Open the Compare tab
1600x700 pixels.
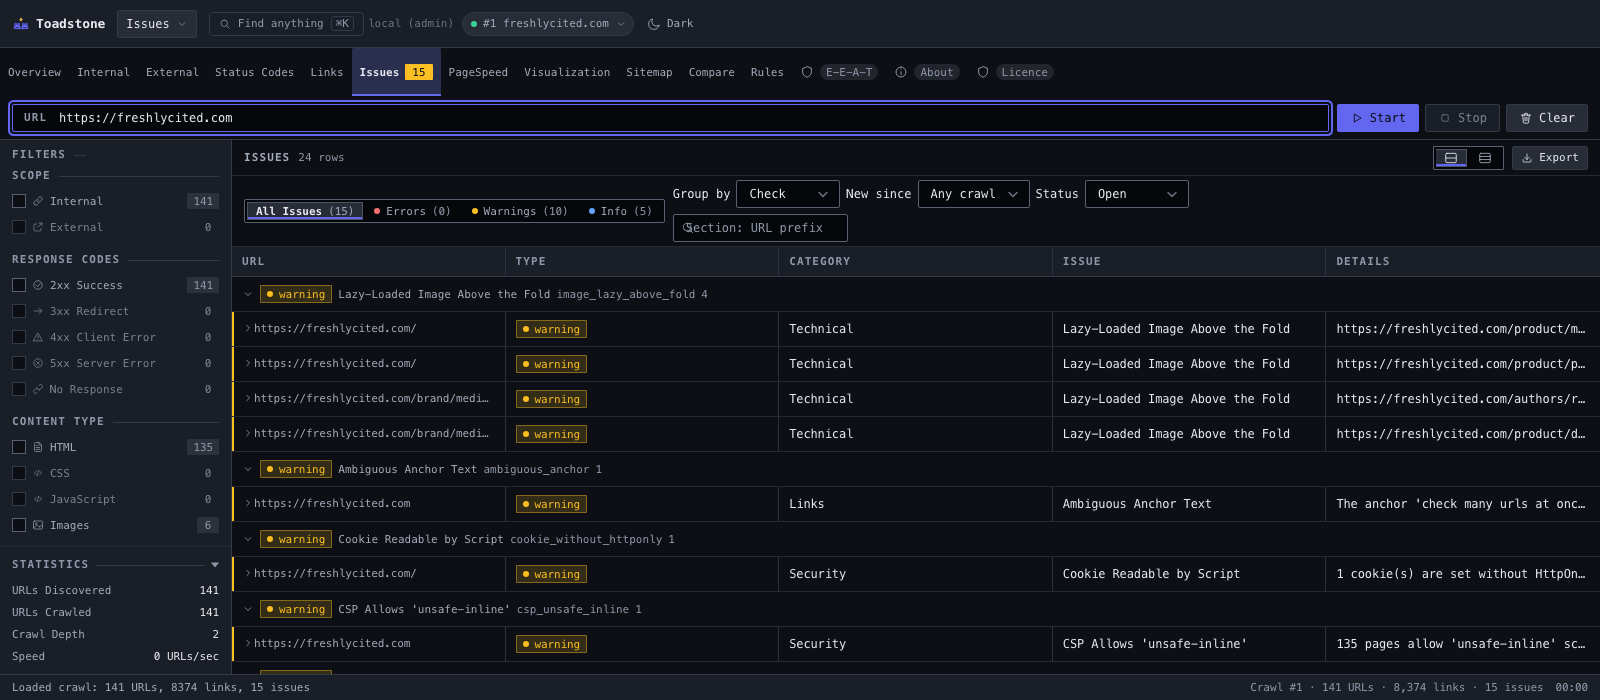point(711,72)
